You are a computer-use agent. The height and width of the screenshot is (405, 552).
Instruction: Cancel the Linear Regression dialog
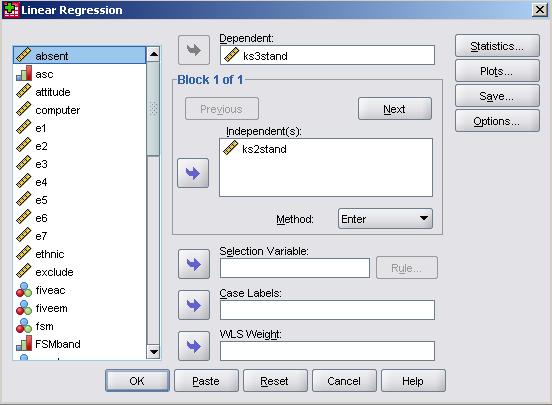344,381
